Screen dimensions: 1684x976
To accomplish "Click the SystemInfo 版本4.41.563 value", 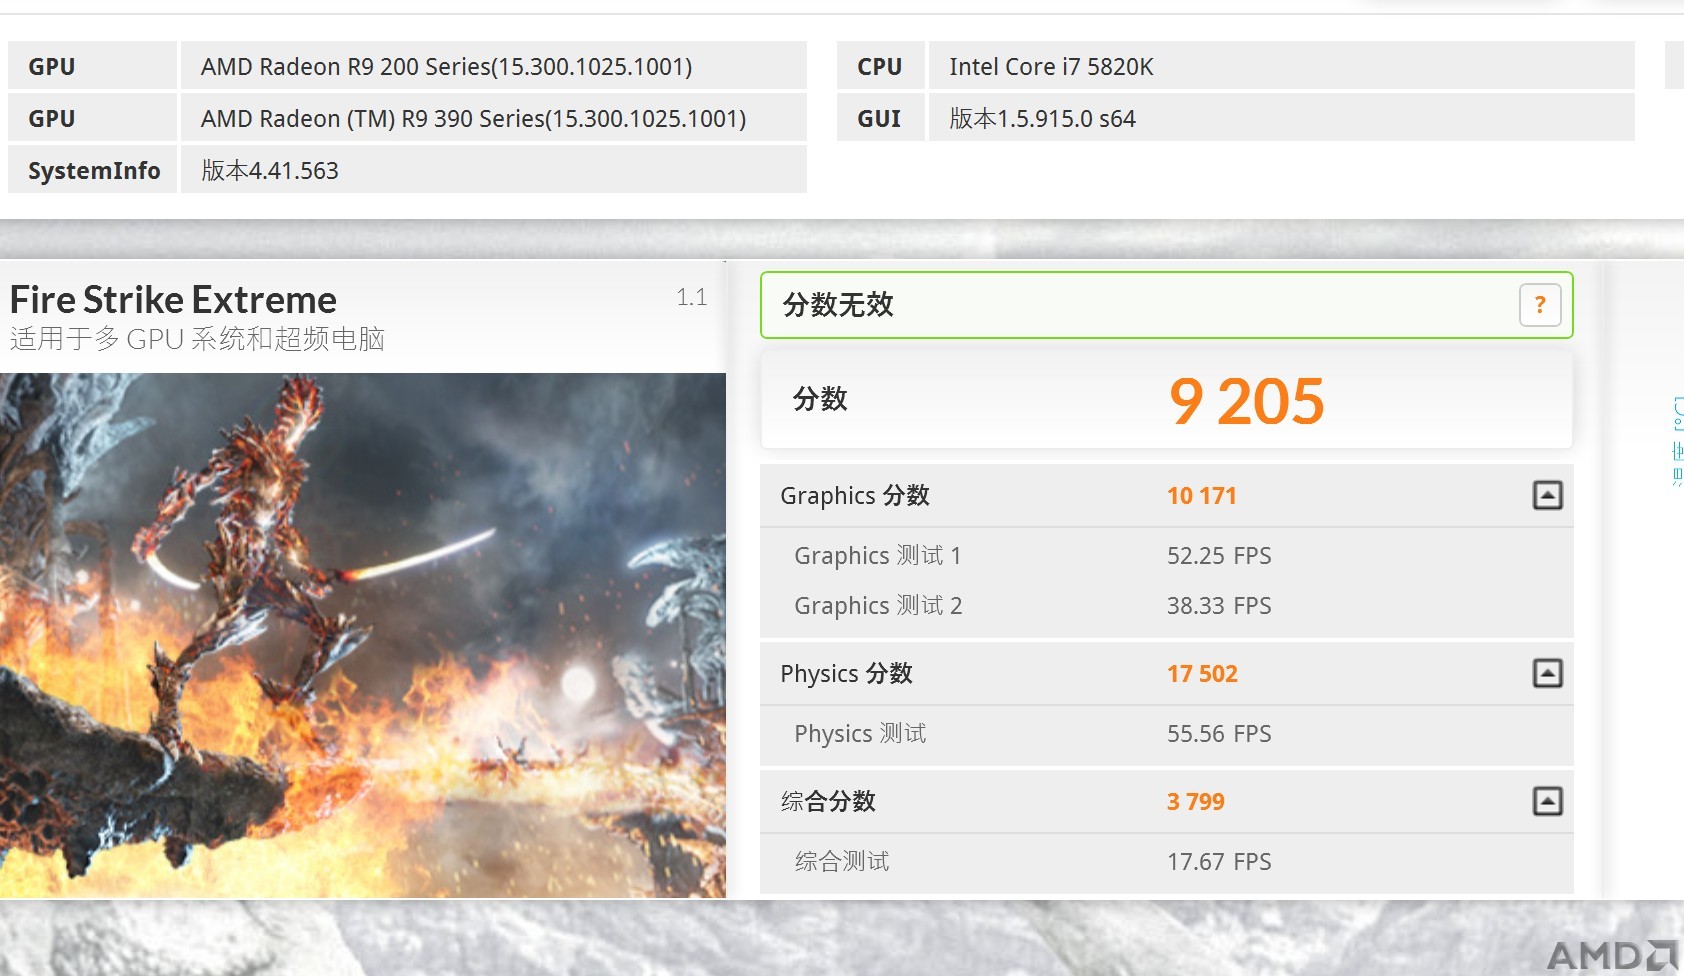I will pyautogui.click(x=493, y=170).
